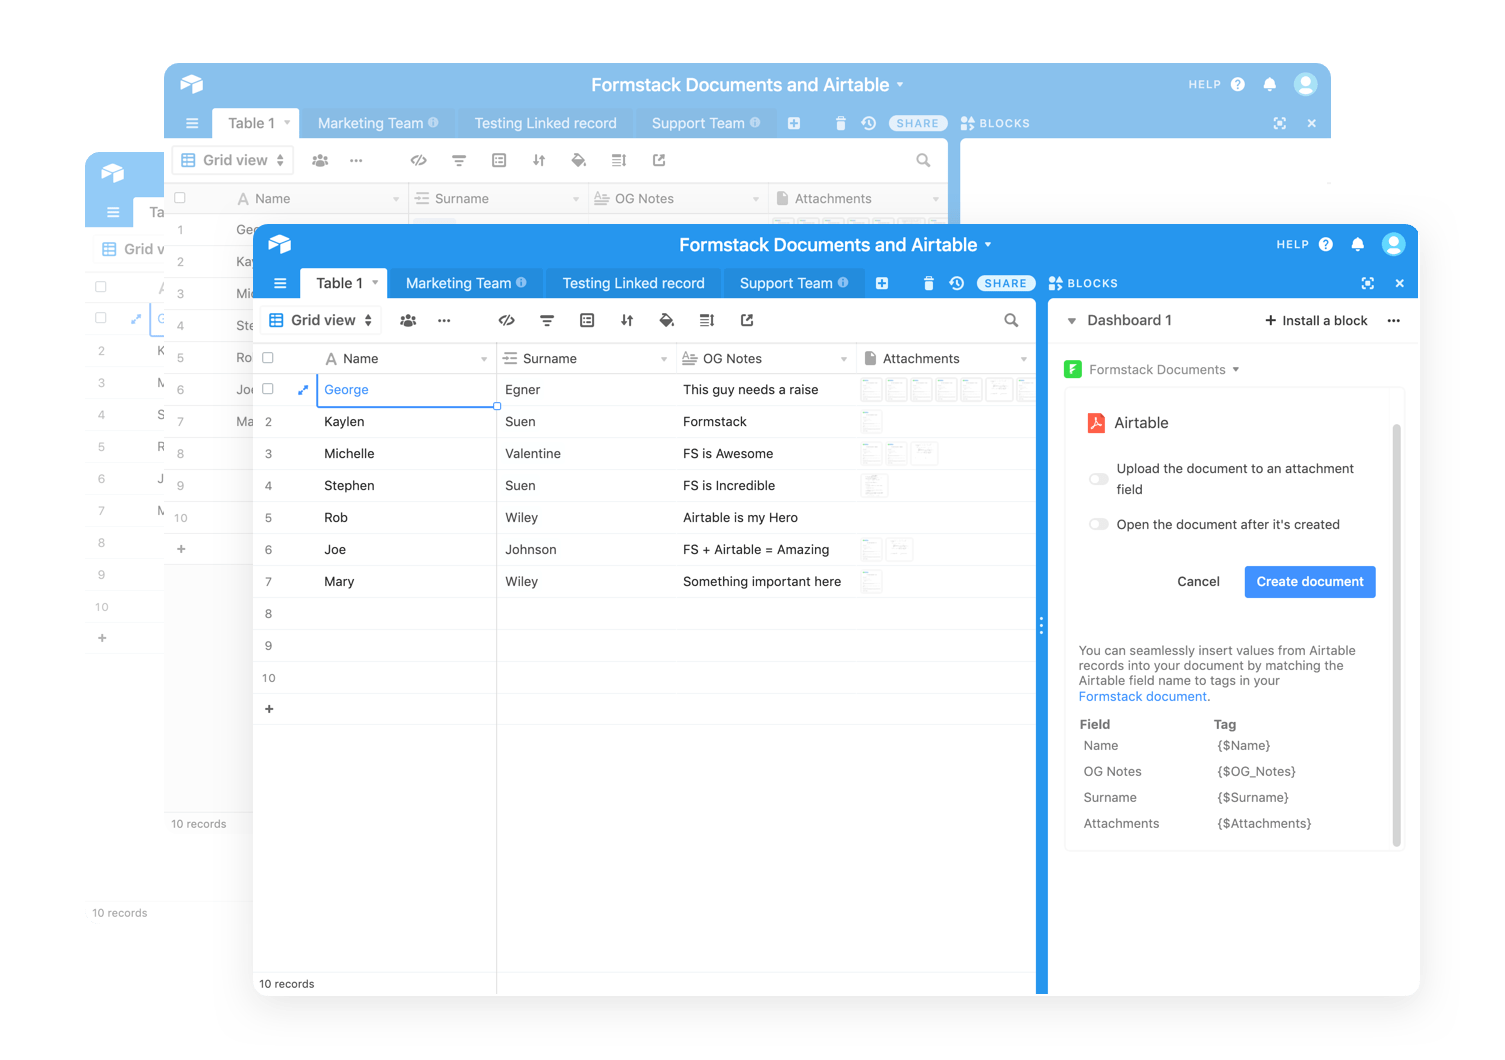Open Attachments column dropdown in front grid

click(1024, 359)
